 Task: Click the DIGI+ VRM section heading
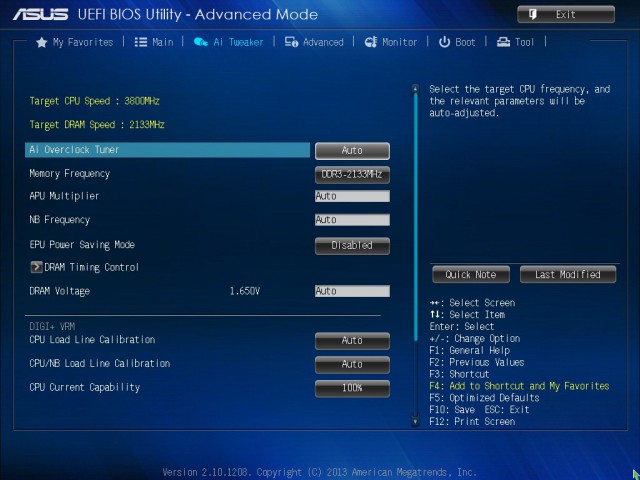(52, 327)
